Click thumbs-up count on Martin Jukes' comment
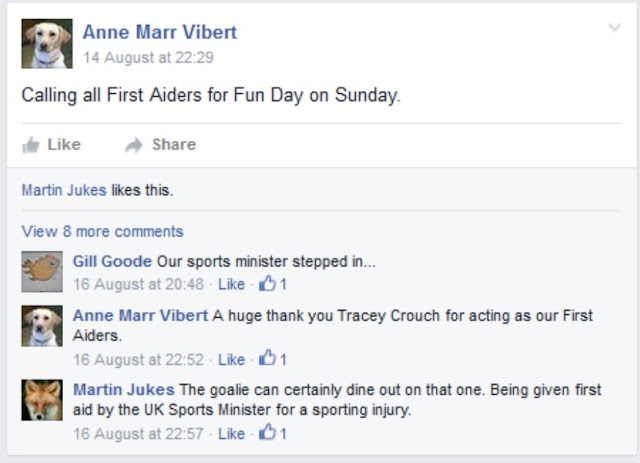 [273, 433]
